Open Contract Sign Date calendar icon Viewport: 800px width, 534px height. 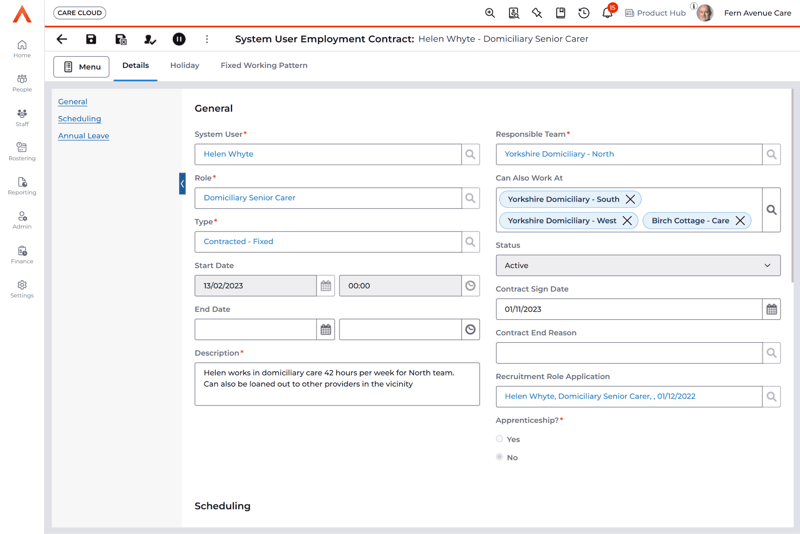771,310
